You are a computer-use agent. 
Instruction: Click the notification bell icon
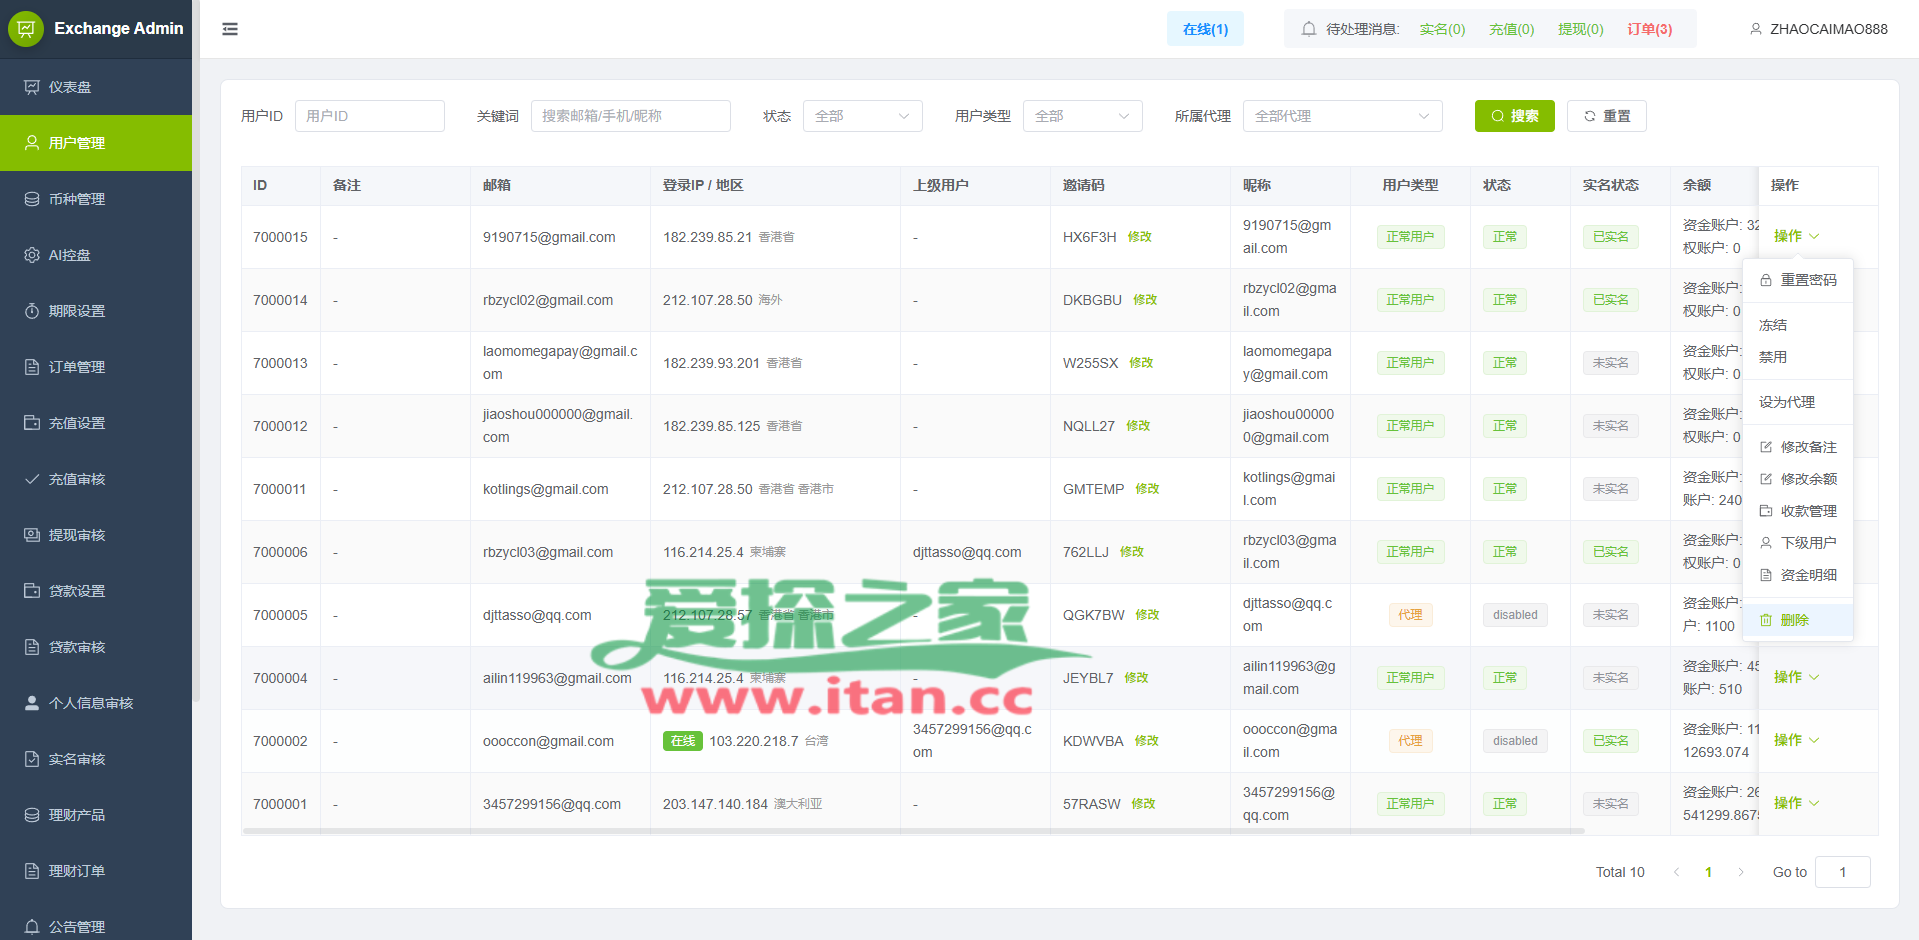pos(1308,29)
